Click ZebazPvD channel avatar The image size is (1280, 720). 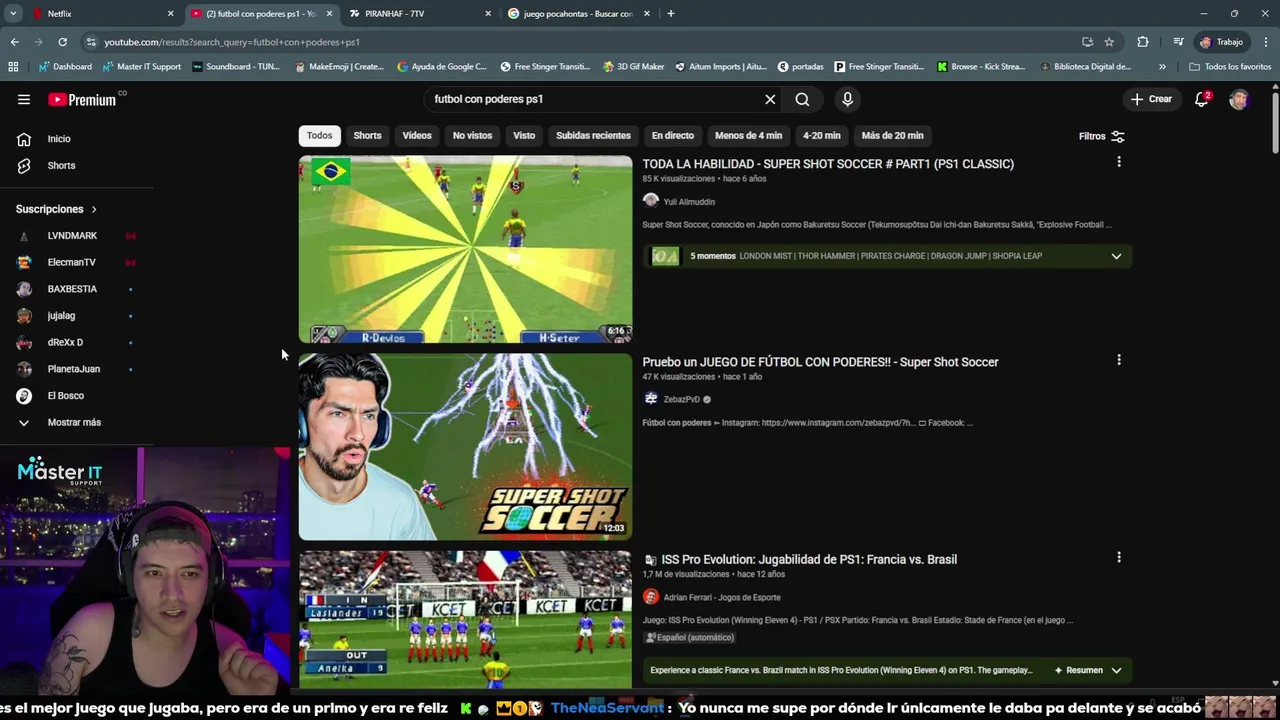(x=651, y=399)
